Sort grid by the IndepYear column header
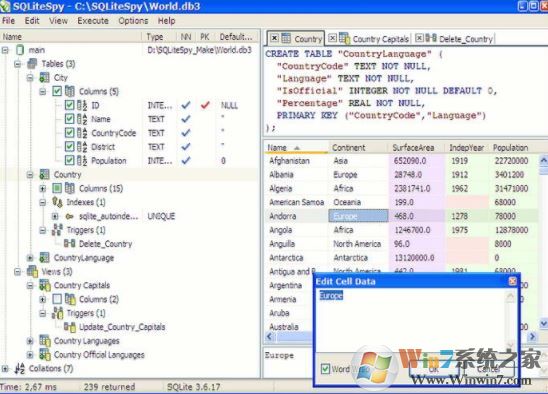Viewport: 548px width, 394px height. pos(467,148)
